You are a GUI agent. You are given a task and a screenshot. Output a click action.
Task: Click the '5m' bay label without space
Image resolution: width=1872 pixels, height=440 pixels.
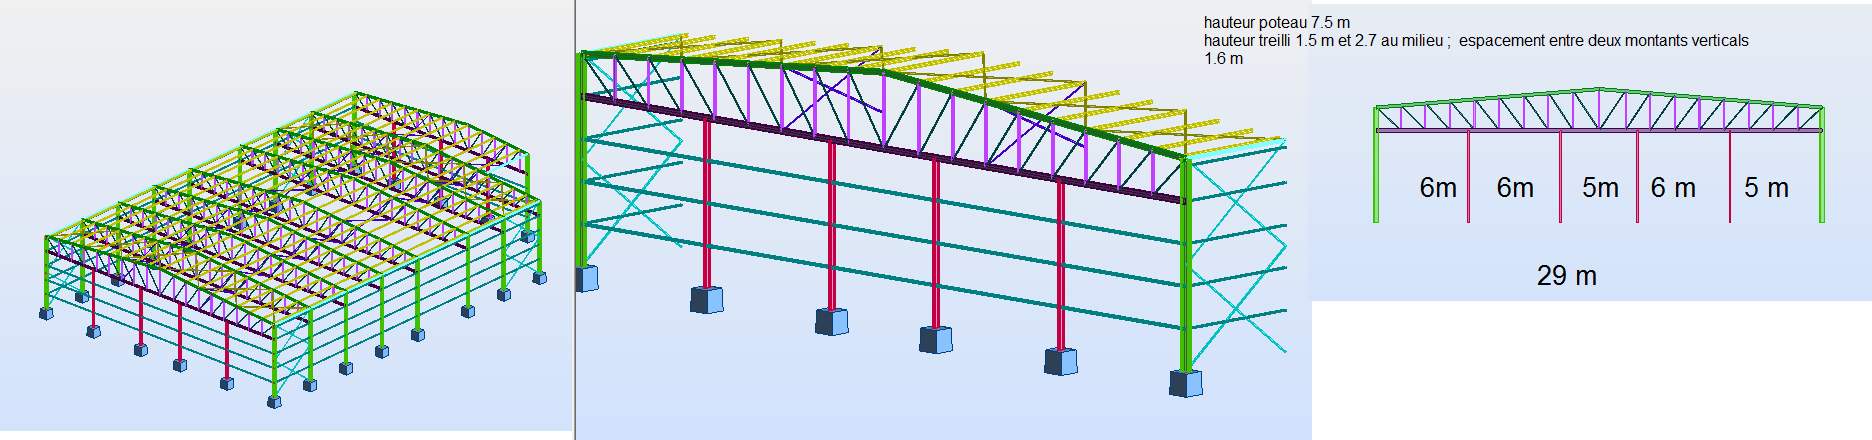click(x=1600, y=188)
